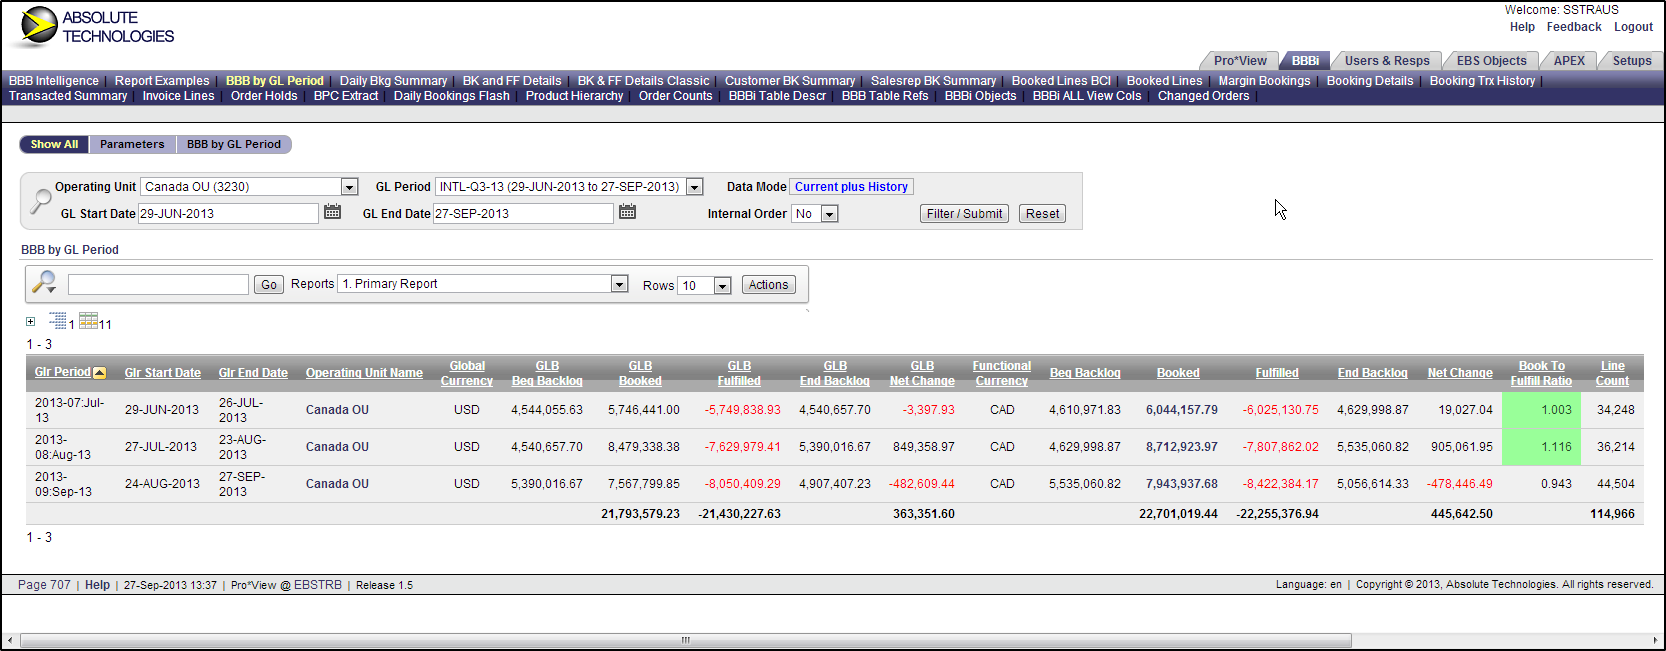Open the GL Start Date calendar picker
Image resolution: width=1666 pixels, height=651 pixels.
click(x=332, y=212)
